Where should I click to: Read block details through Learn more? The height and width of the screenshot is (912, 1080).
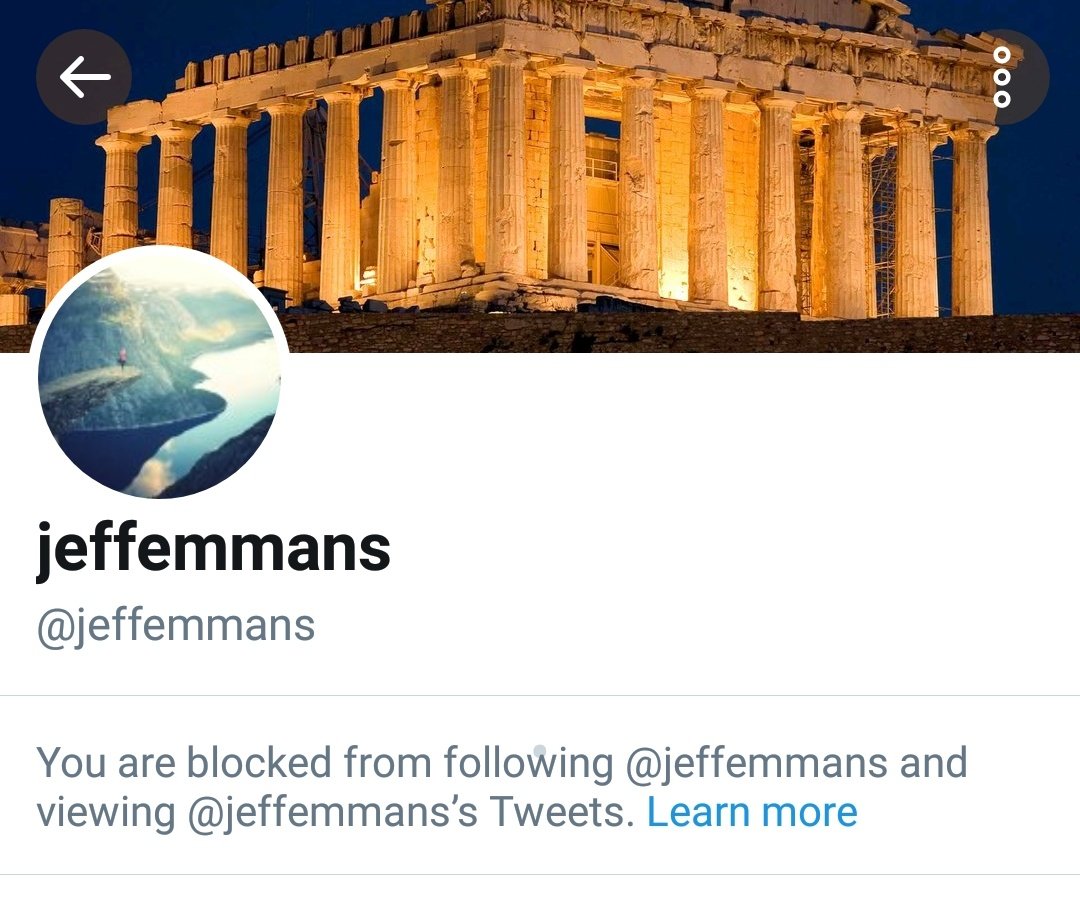(x=752, y=811)
